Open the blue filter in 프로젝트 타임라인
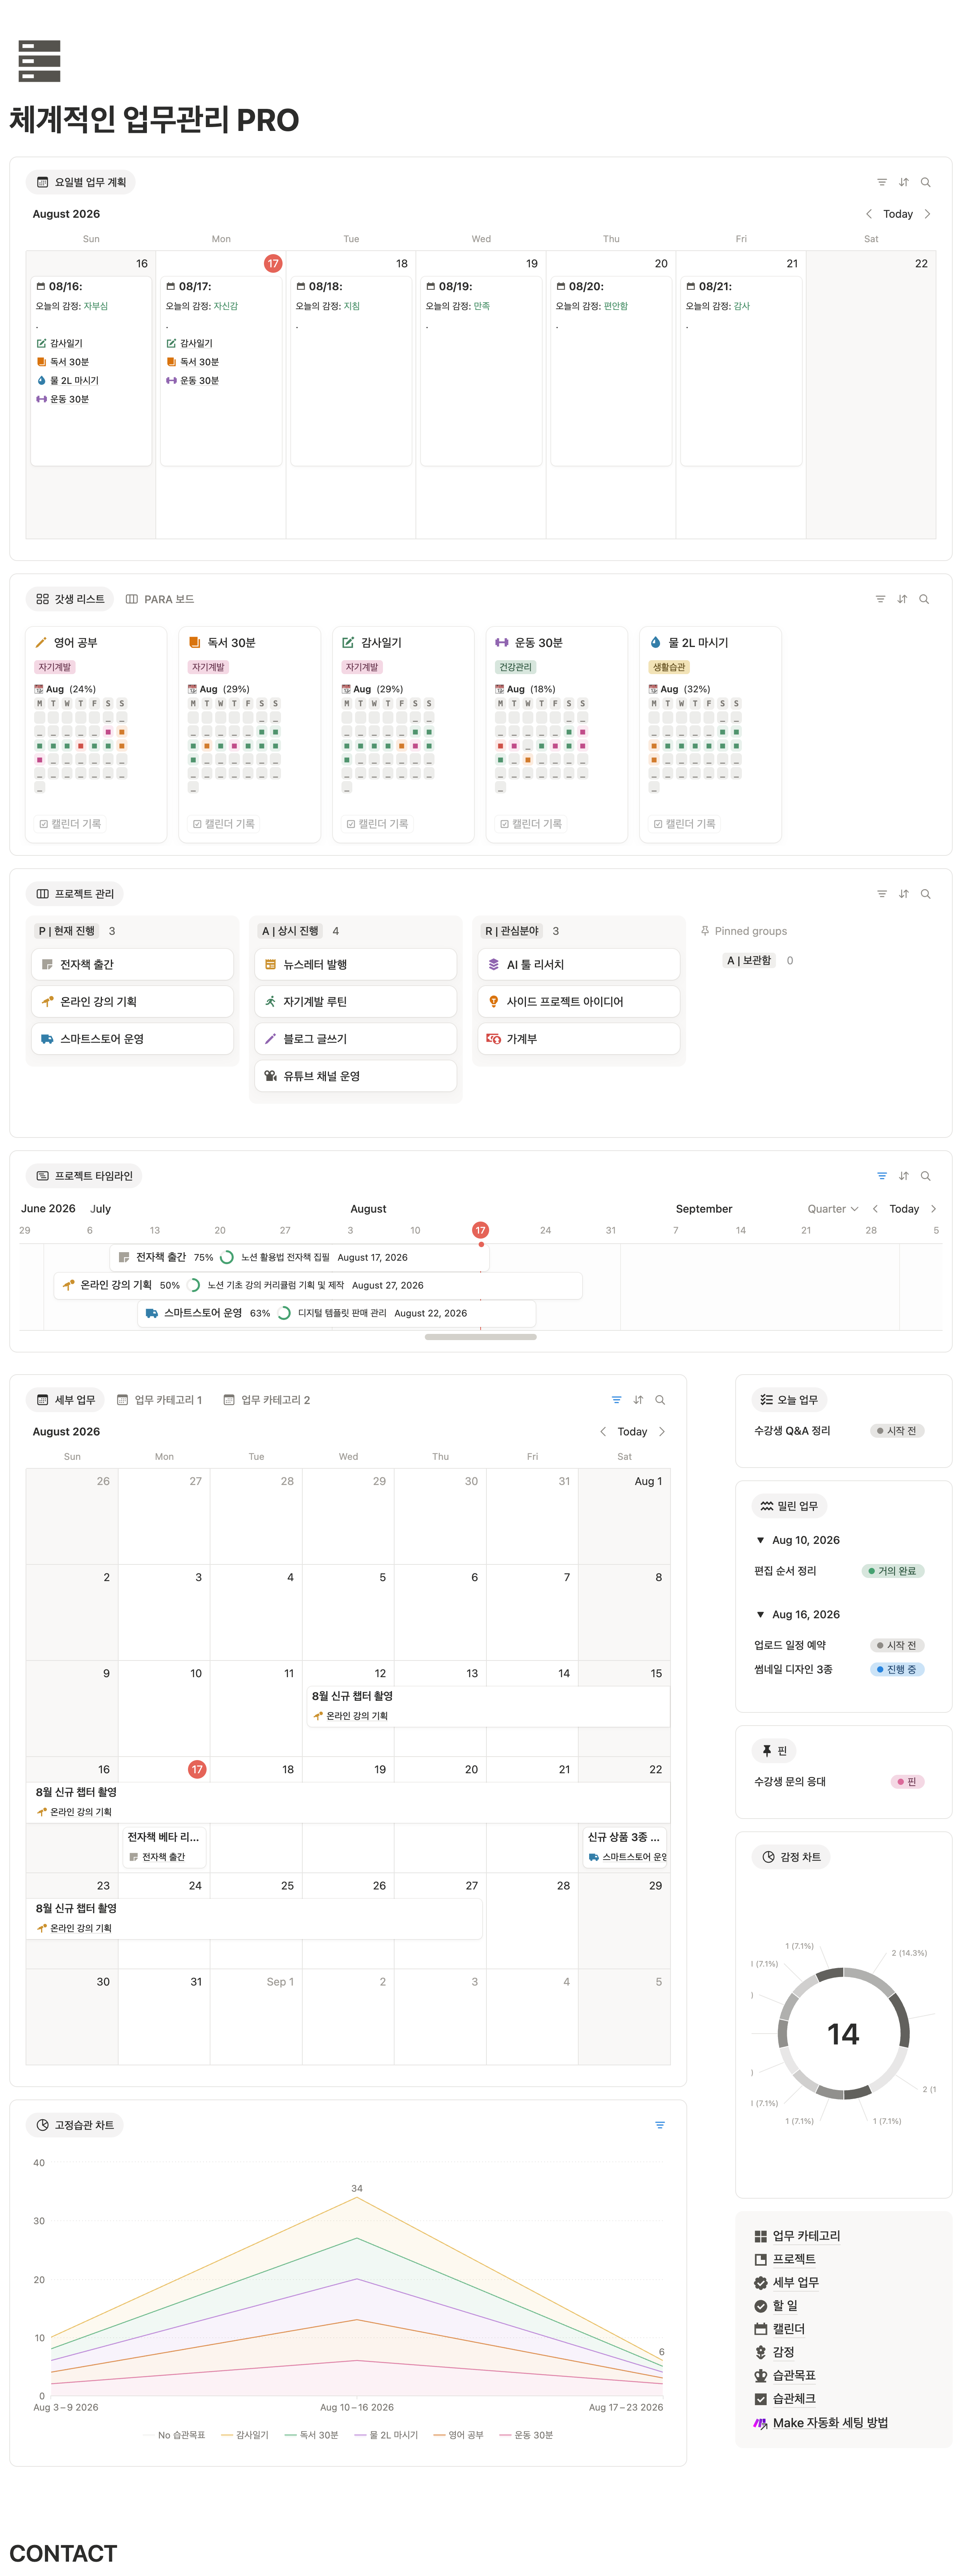Viewport: 962px width, 2576px height. (x=882, y=1176)
